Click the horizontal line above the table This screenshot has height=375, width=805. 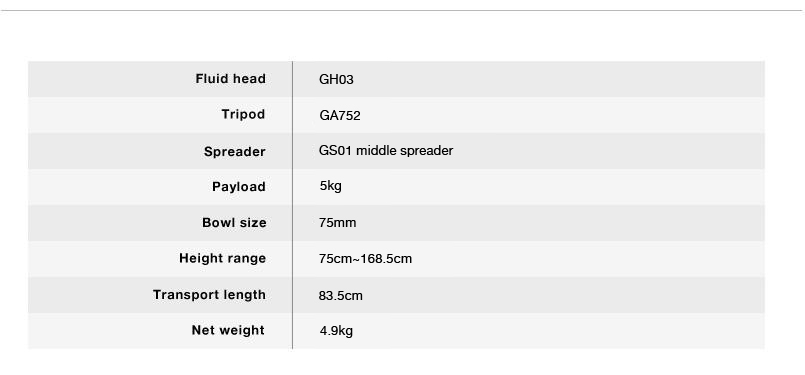401,10
